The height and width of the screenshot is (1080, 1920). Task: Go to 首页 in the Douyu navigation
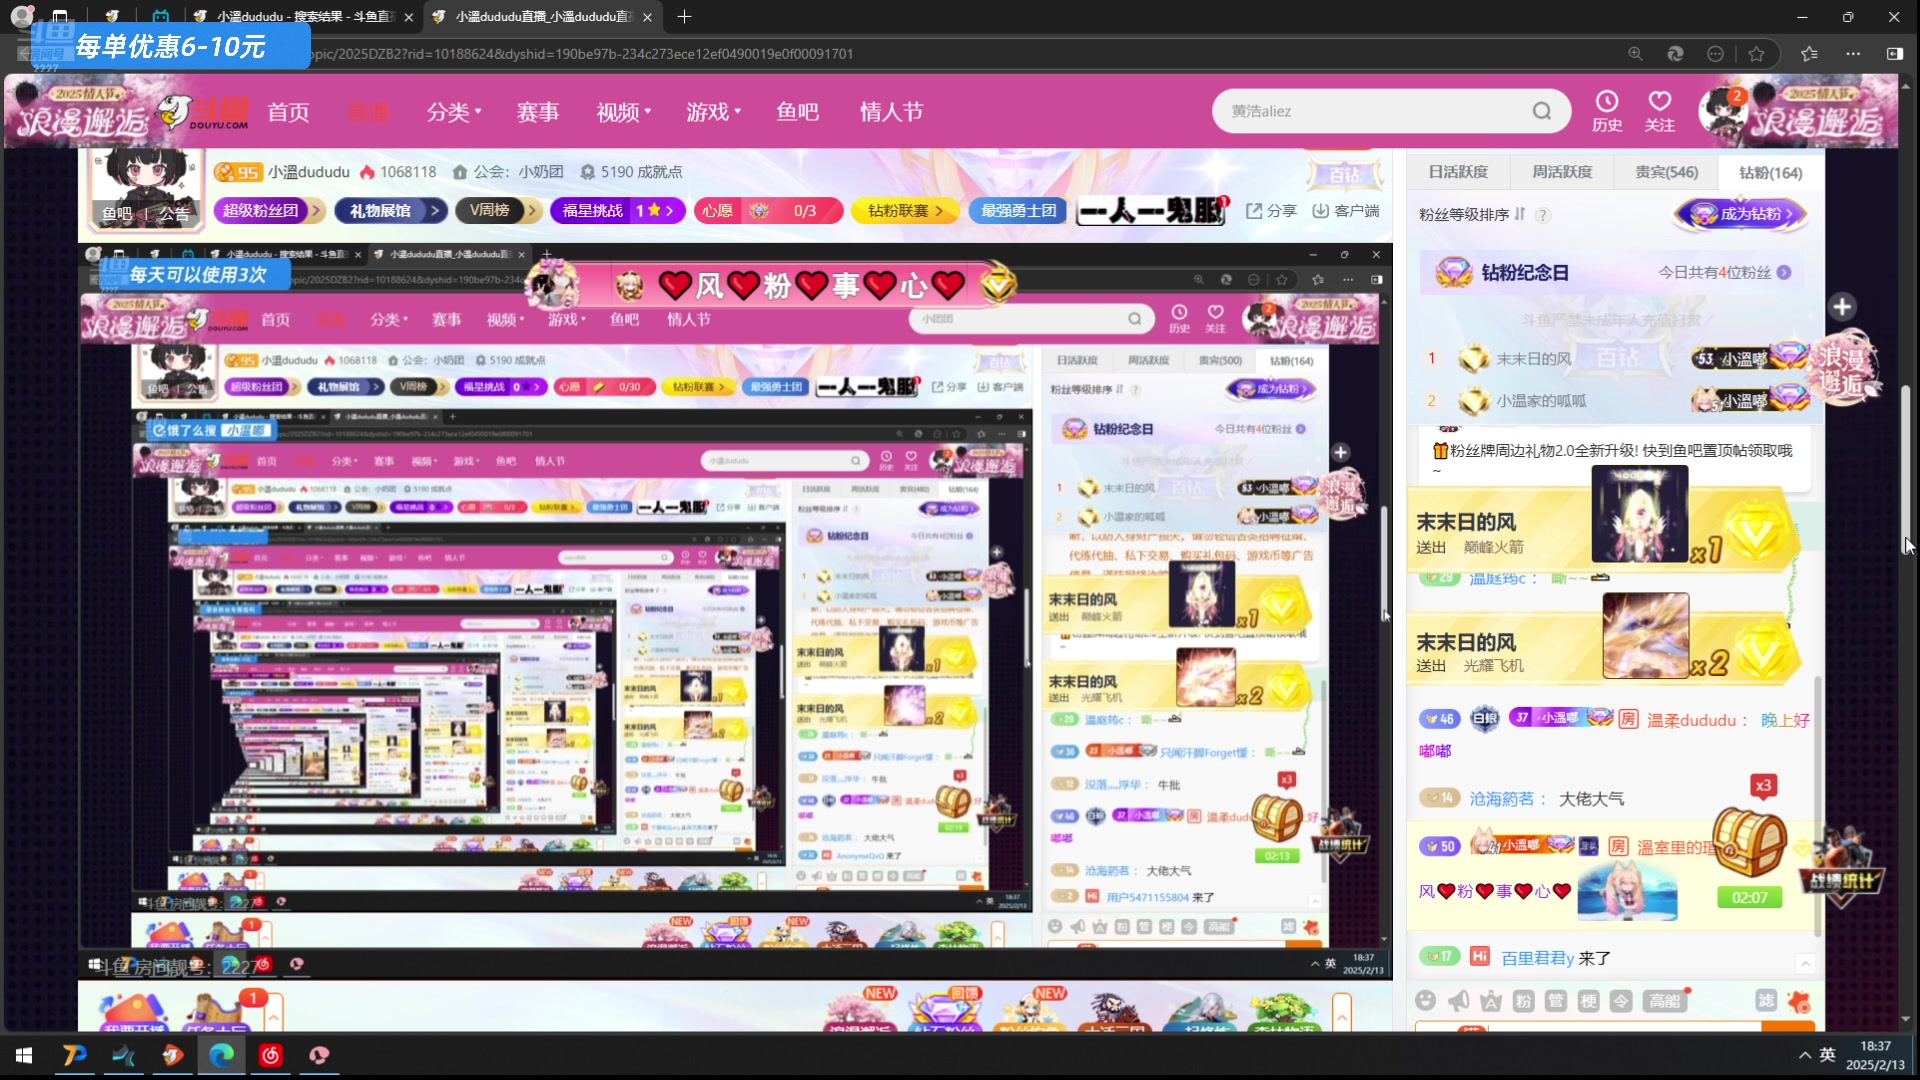pyautogui.click(x=288, y=112)
